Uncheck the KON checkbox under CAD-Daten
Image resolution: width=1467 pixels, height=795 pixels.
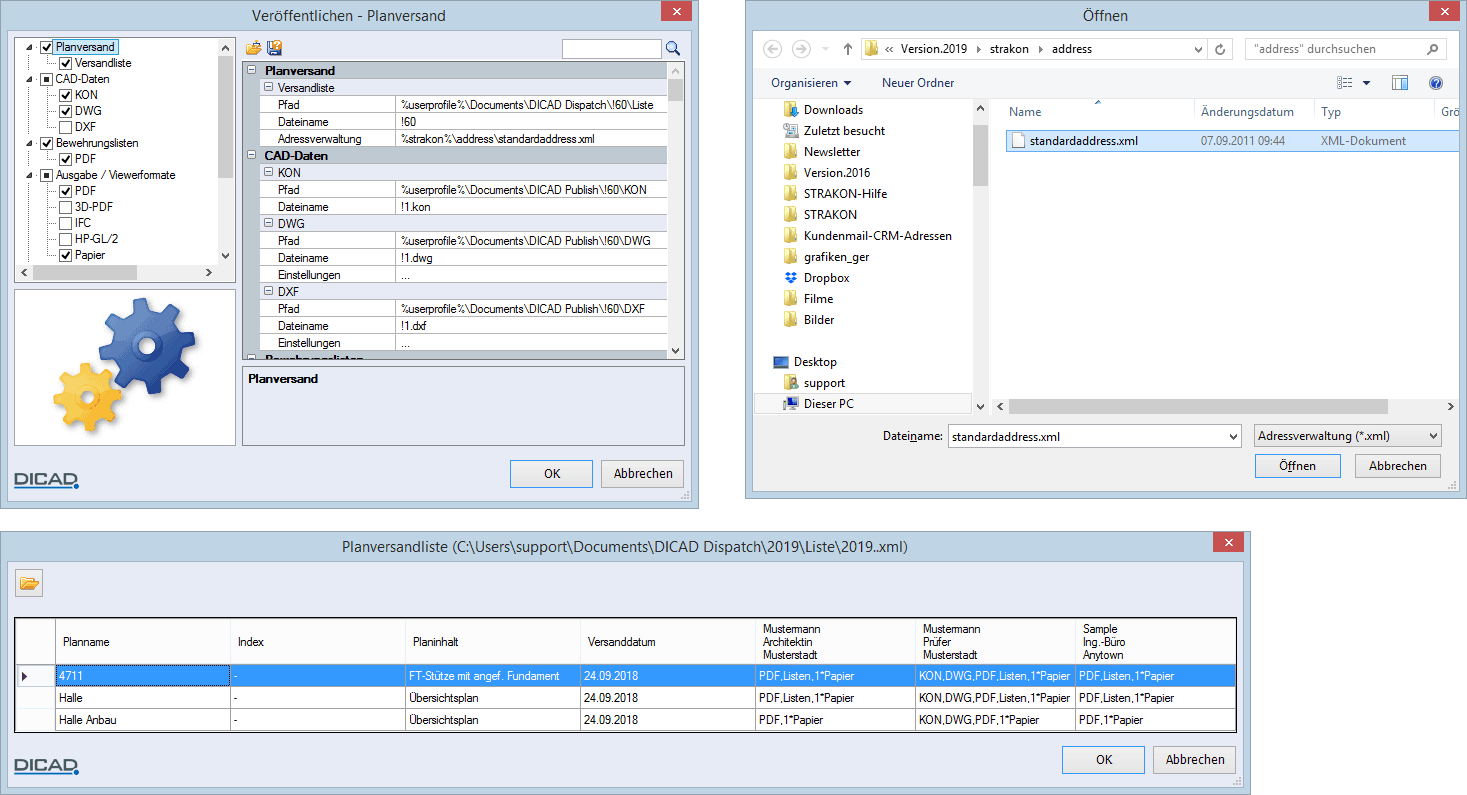[x=66, y=95]
